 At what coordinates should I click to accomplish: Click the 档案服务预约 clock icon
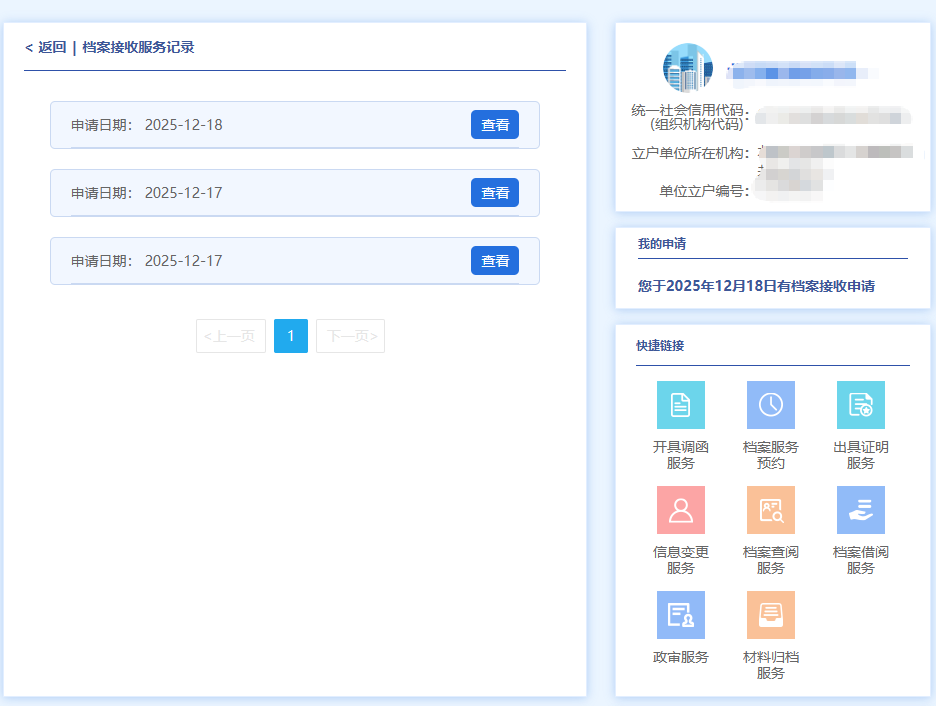[x=770, y=405]
